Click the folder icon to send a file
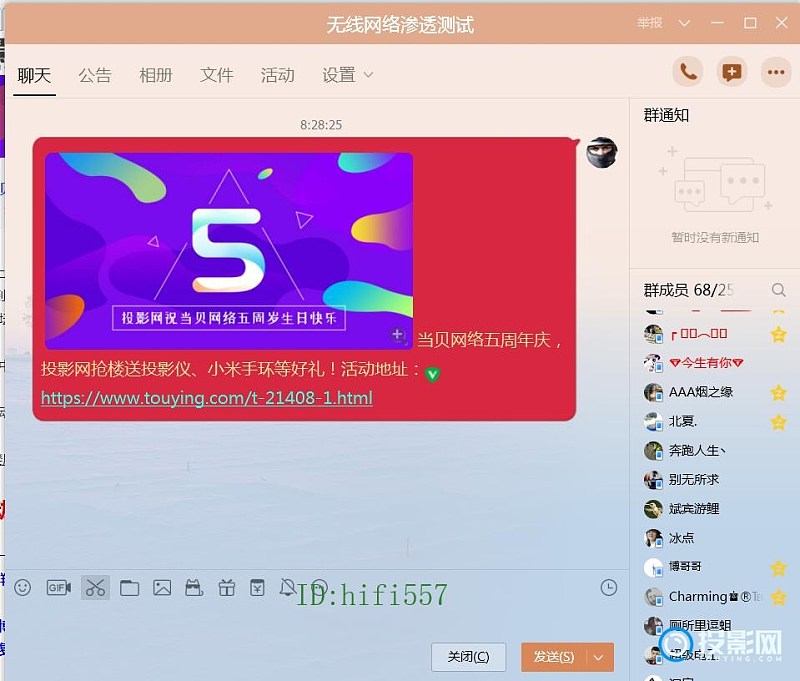The width and height of the screenshot is (800, 681). (130, 588)
